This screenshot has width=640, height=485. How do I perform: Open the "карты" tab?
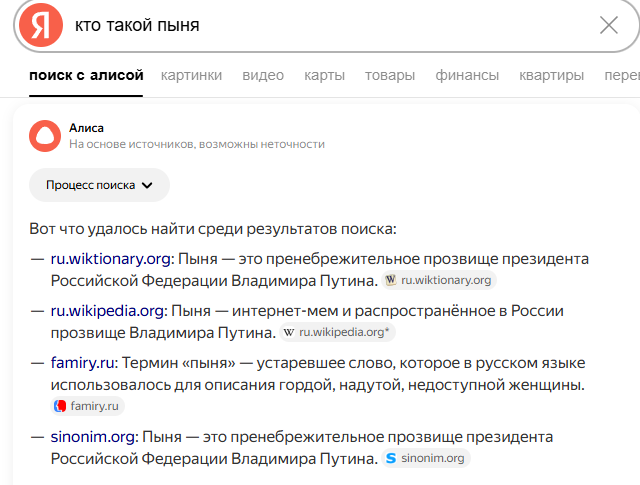[325, 75]
